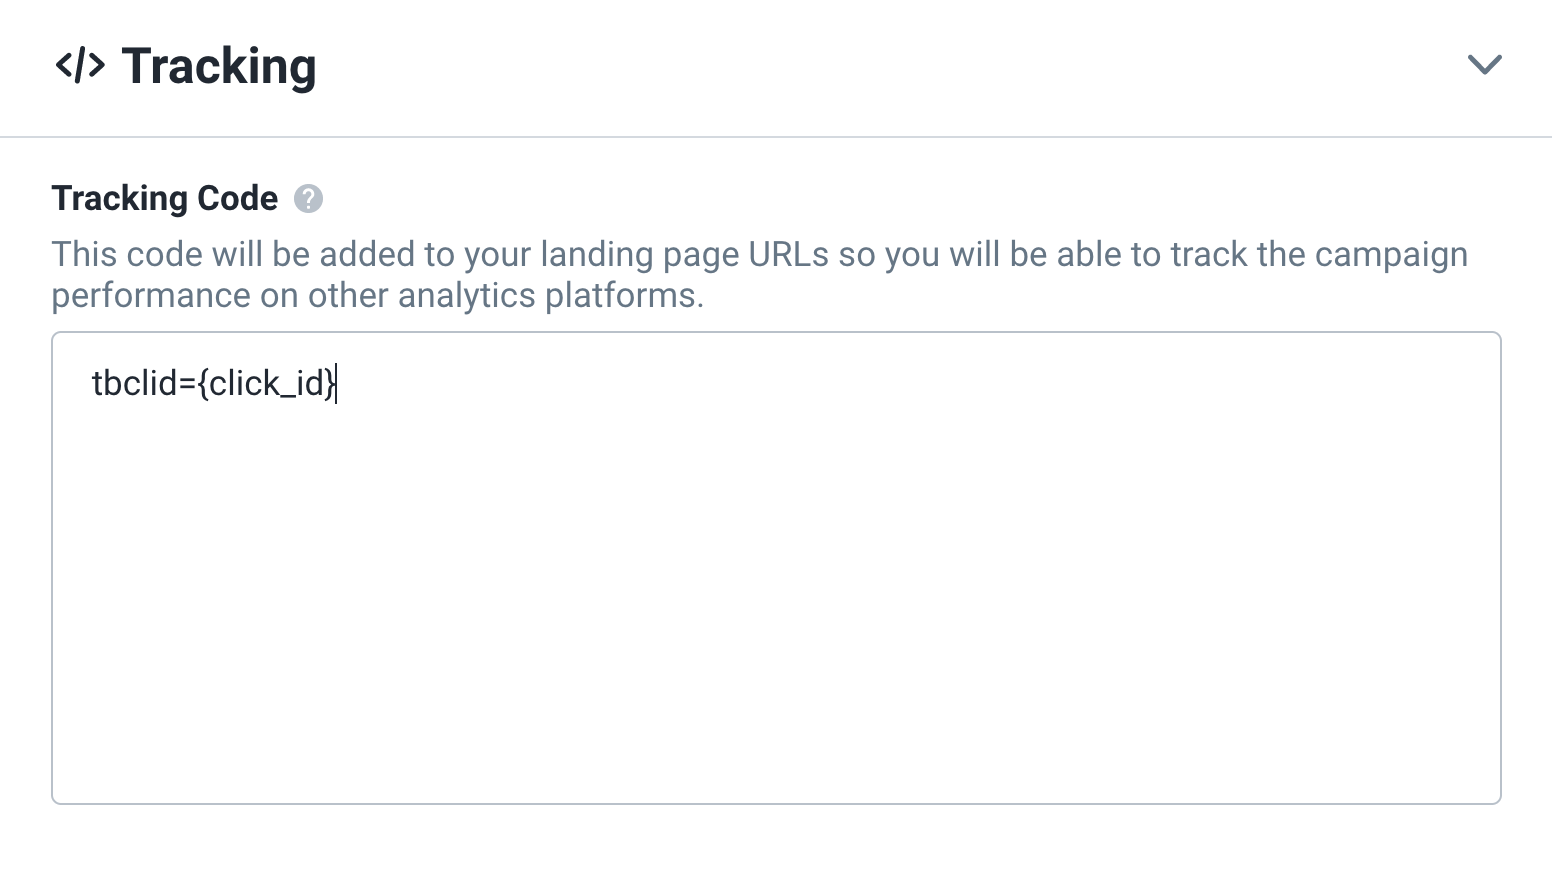Click the tbclid={click_id} text in the field
1552x874 pixels.
click(215, 383)
